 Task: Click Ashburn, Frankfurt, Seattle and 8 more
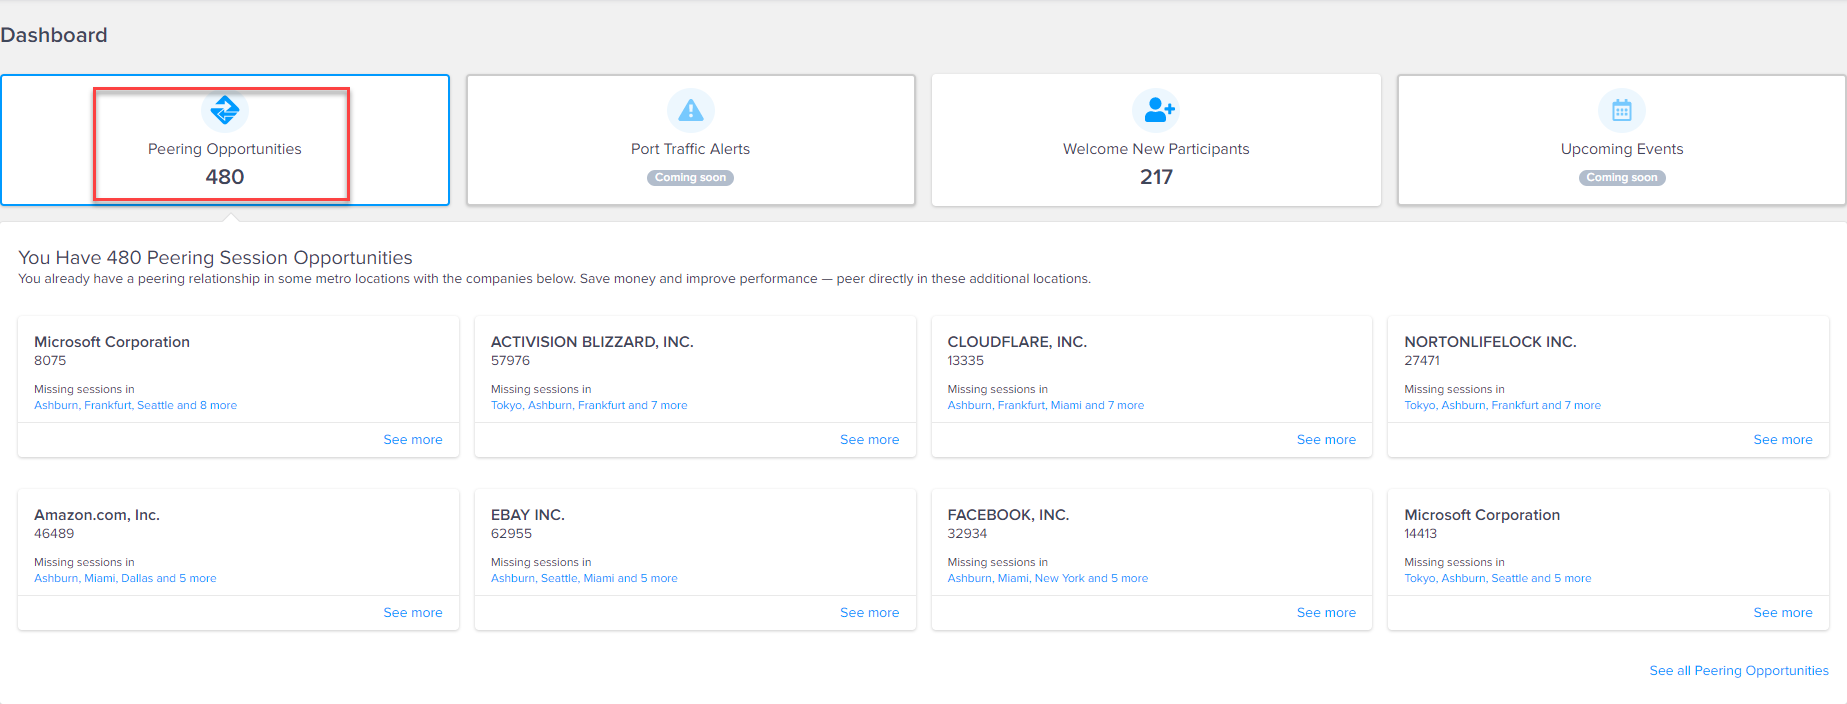pyautogui.click(x=135, y=406)
